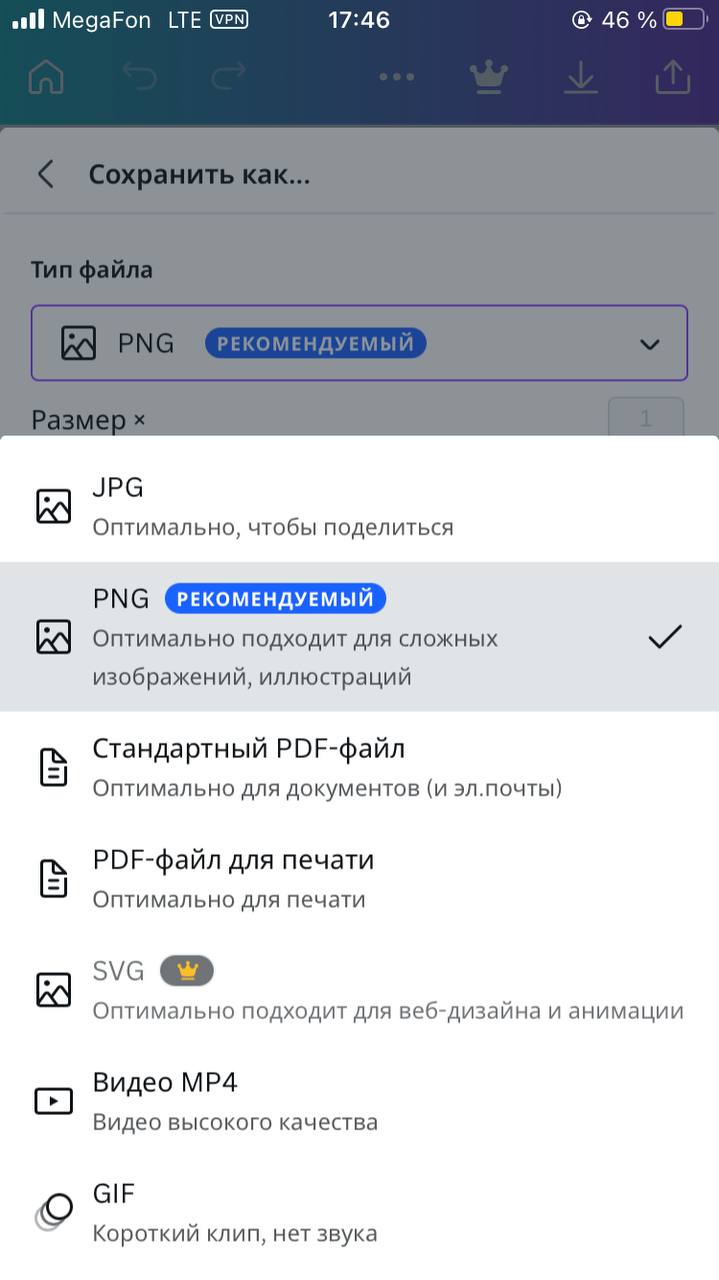Choose Стандартный PDF-файл option
The image size is (719, 1280).
pyautogui.click(x=359, y=767)
